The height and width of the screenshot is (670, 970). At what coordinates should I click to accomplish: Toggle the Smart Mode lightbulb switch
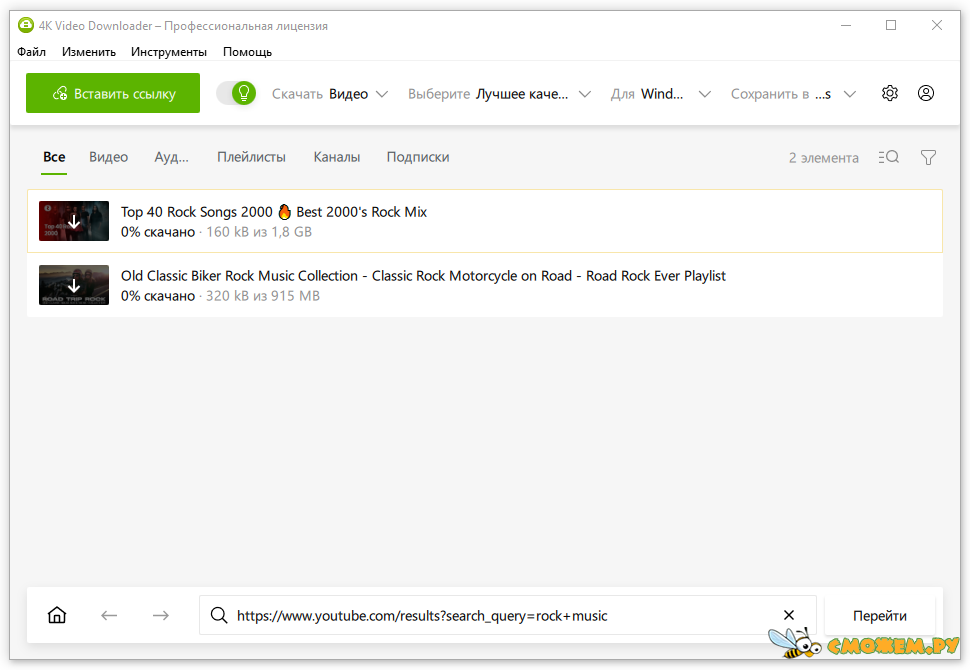(x=236, y=93)
